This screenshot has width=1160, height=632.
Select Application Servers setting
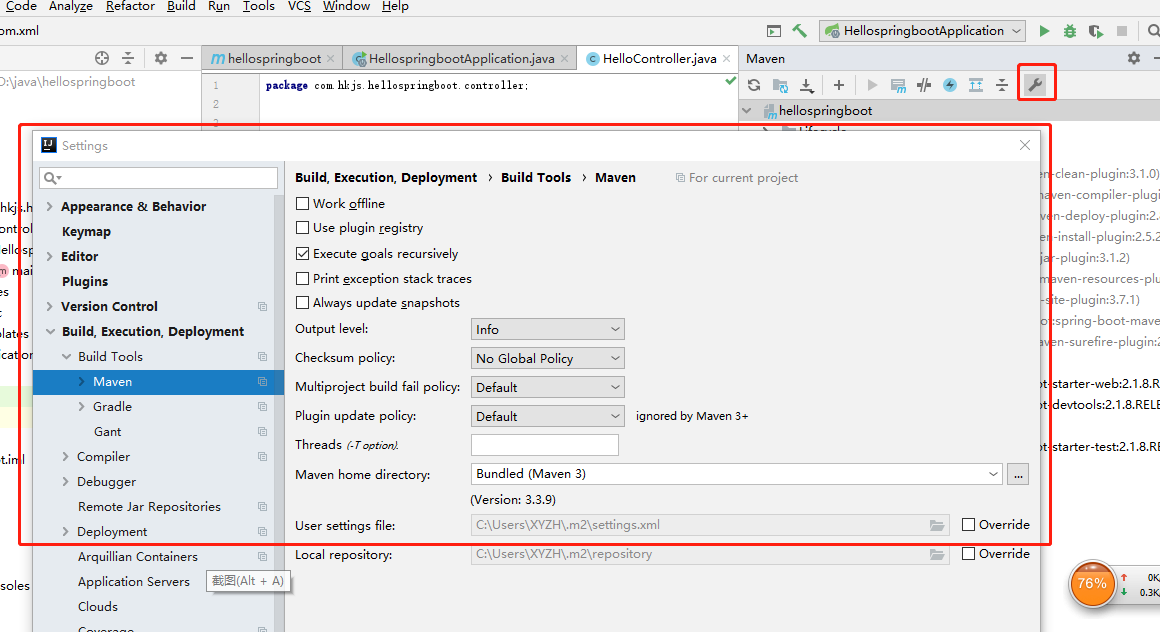tap(134, 582)
